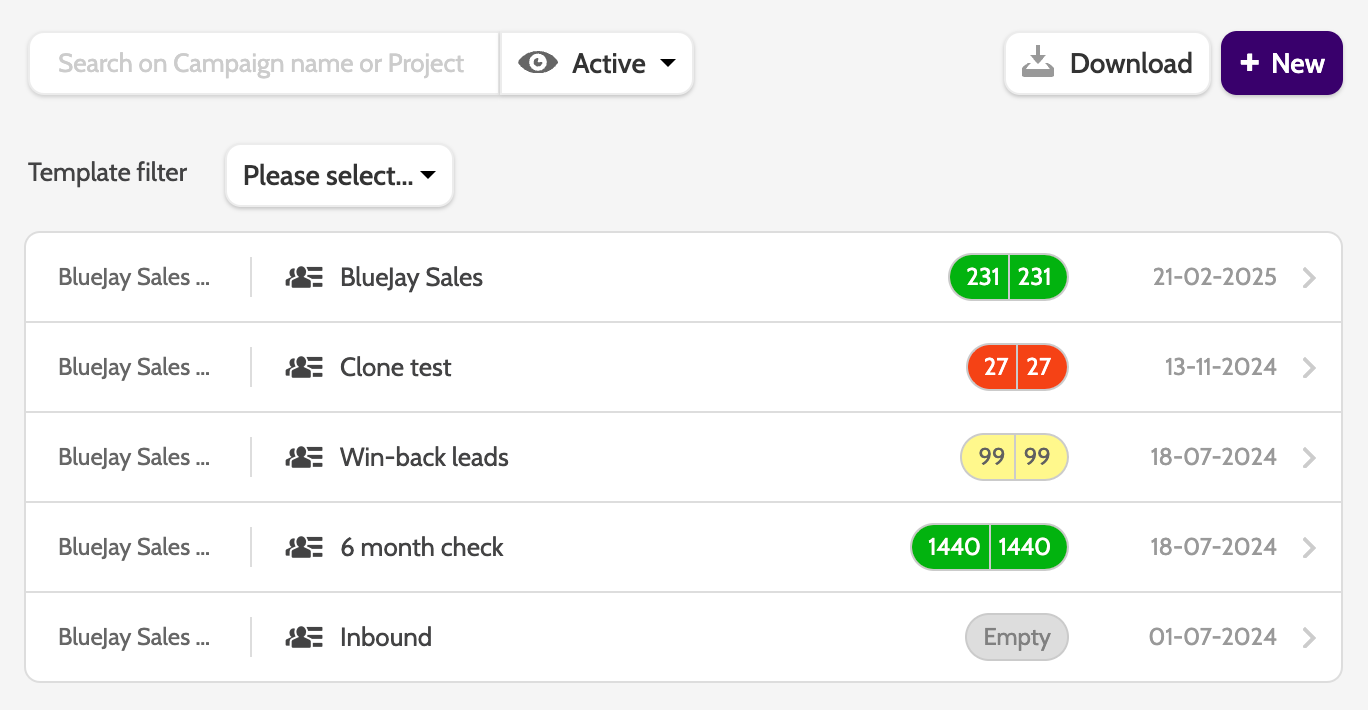Click the green 231 status badge
The width and height of the screenshot is (1368, 710).
(1008, 277)
